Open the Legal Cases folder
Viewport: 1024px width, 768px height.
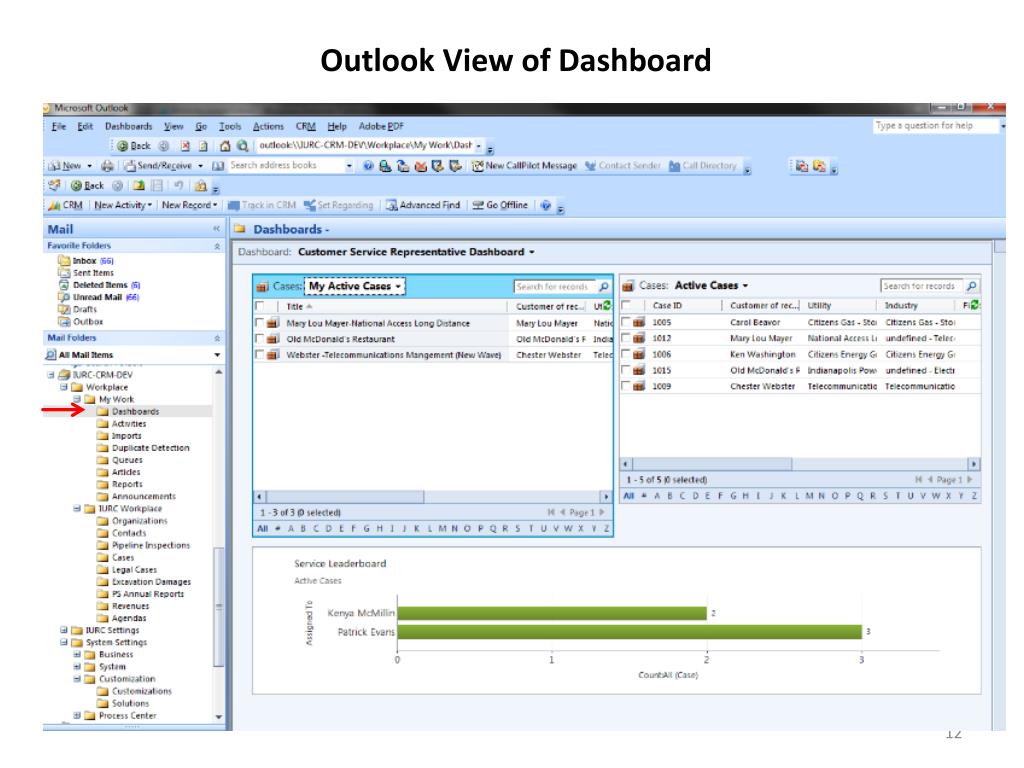(134, 569)
